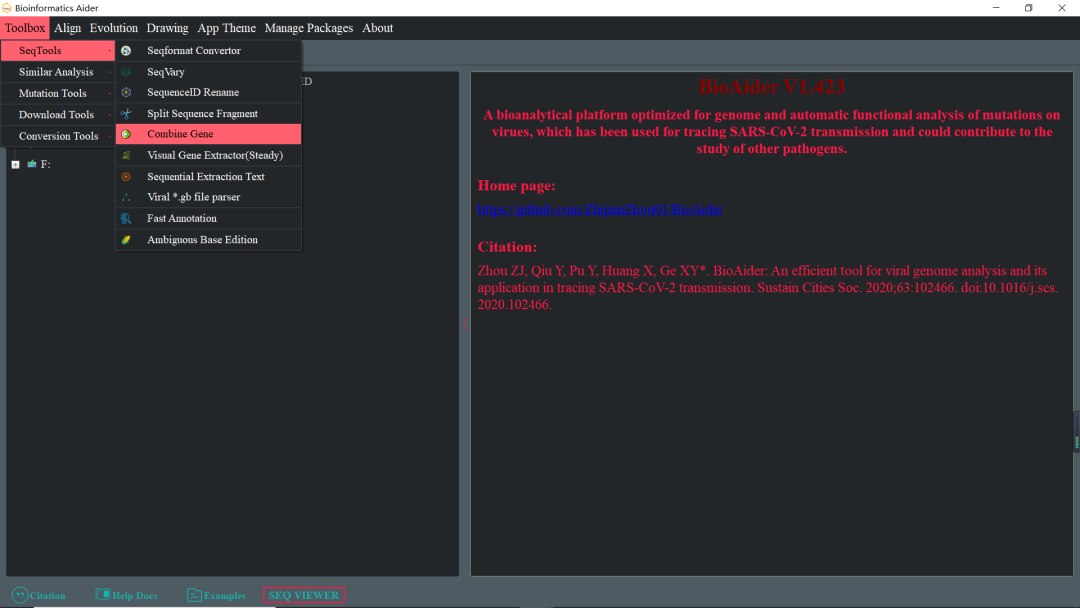Click the BioAider V1.423 title text
The image size is (1080, 608).
coord(771,87)
